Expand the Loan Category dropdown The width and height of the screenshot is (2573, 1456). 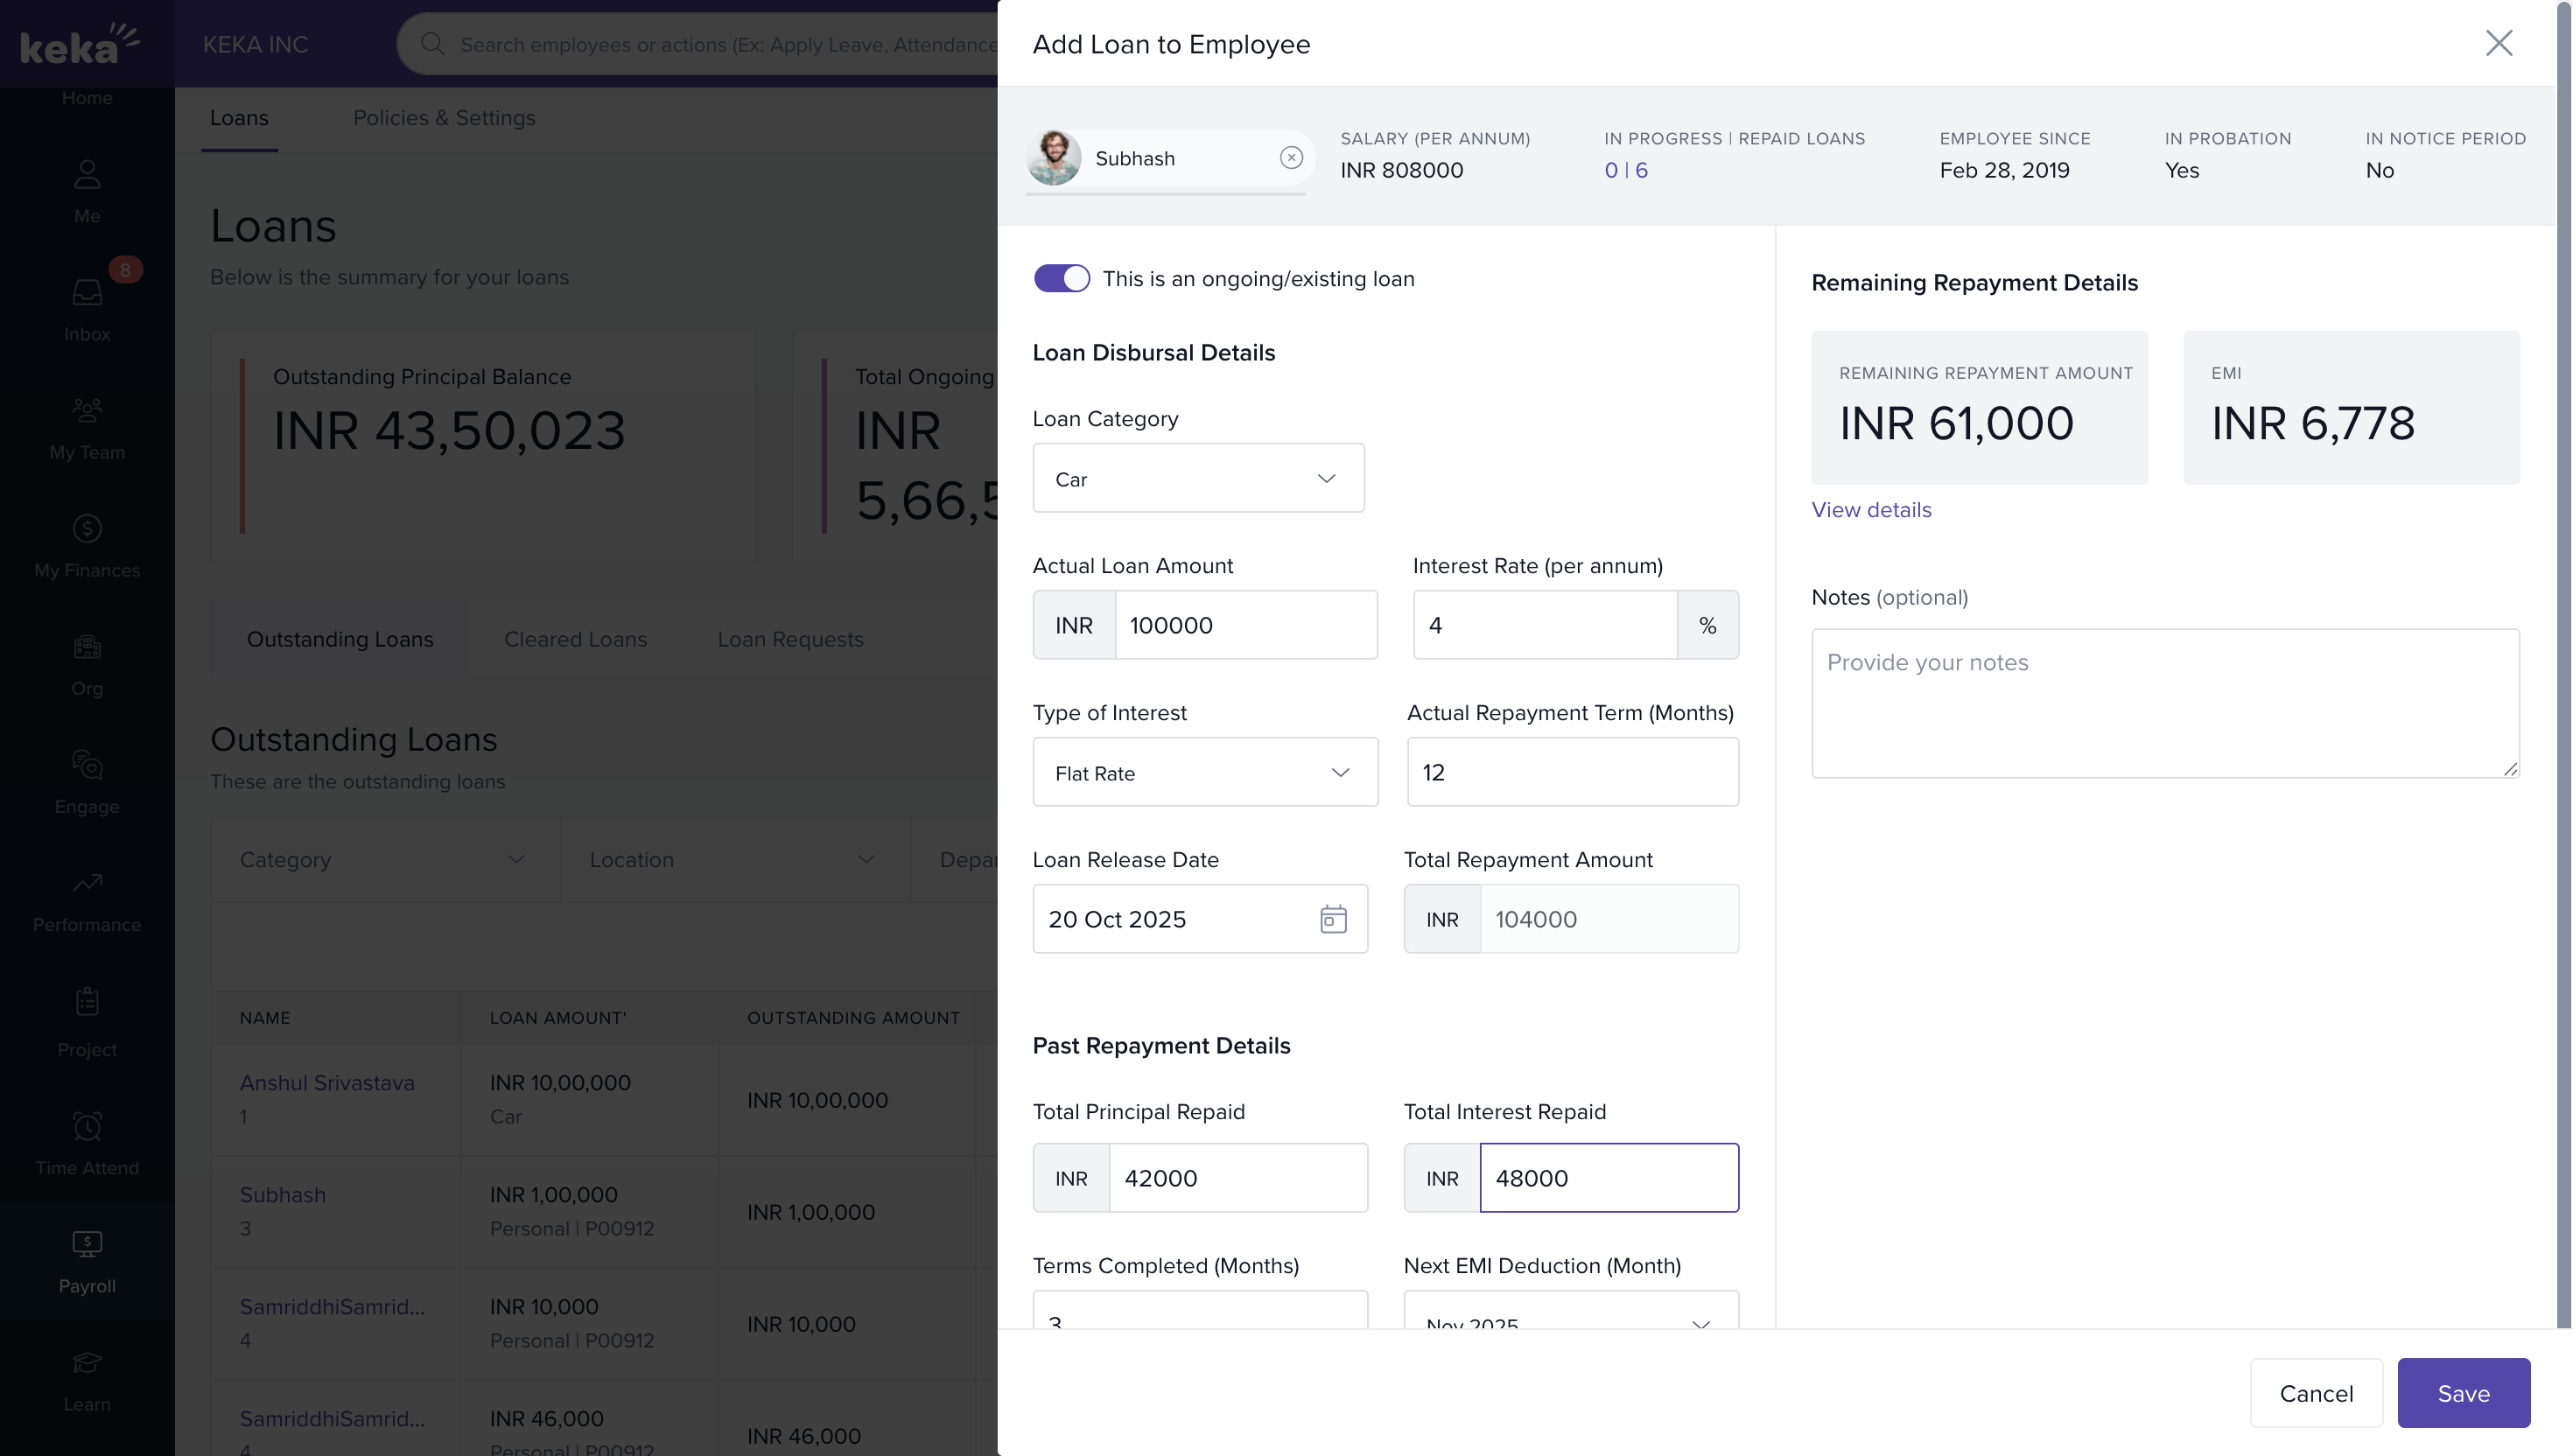pyautogui.click(x=1198, y=479)
